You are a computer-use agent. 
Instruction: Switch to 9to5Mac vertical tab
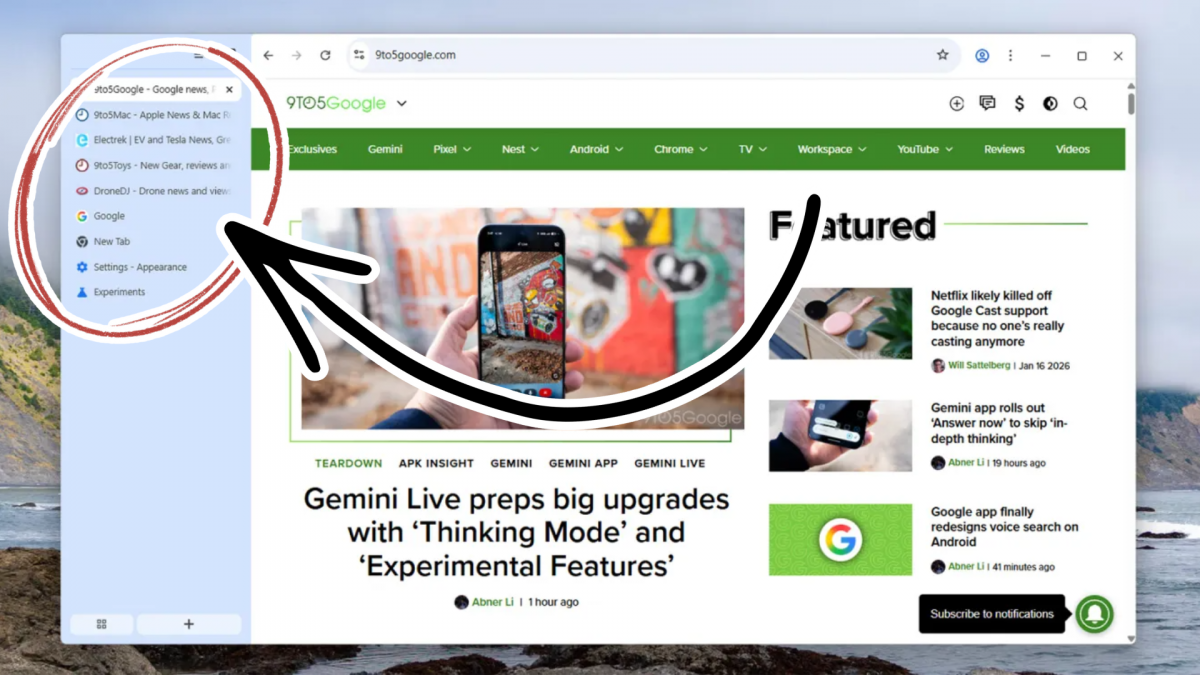click(155, 115)
